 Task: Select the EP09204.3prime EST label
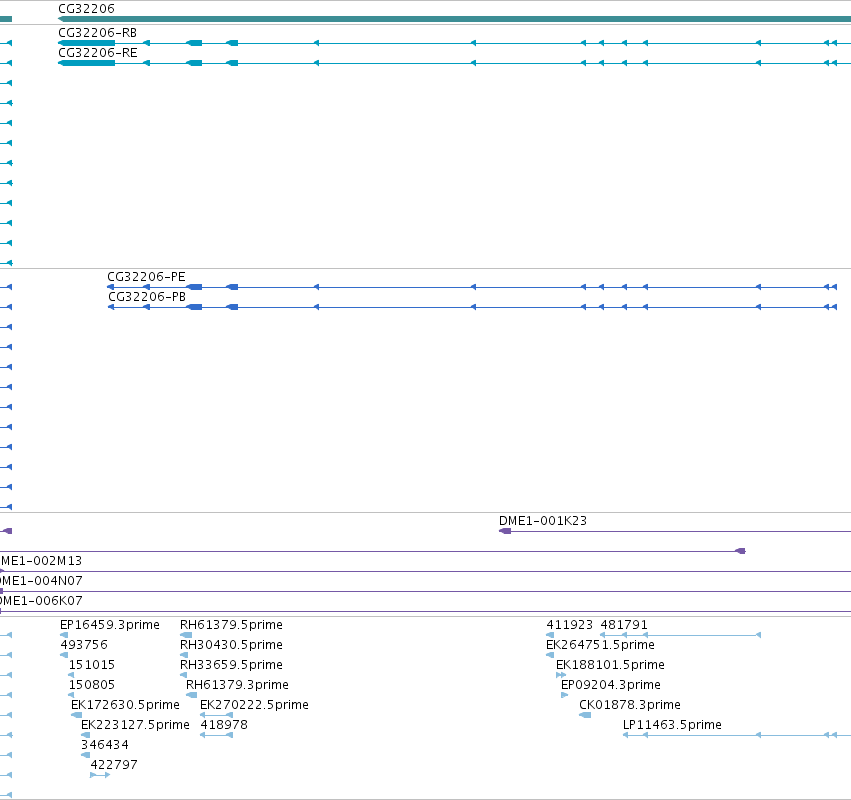pos(611,685)
